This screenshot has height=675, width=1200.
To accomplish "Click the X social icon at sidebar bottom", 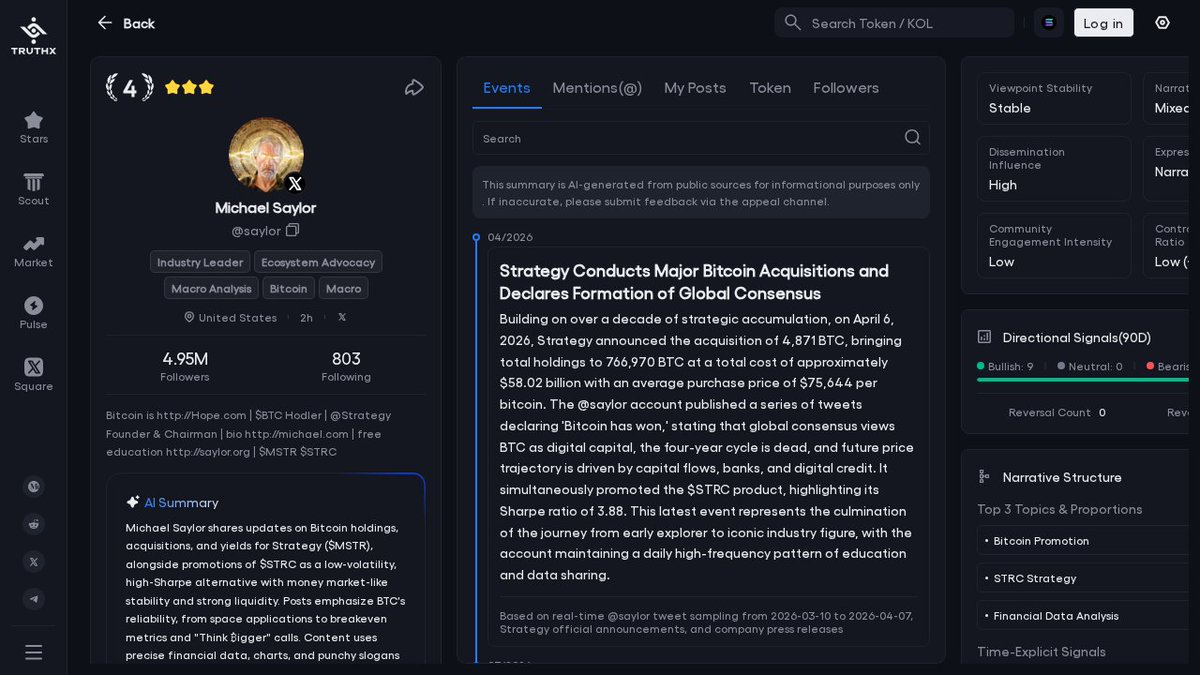I will pyautogui.click(x=34, y=562).
